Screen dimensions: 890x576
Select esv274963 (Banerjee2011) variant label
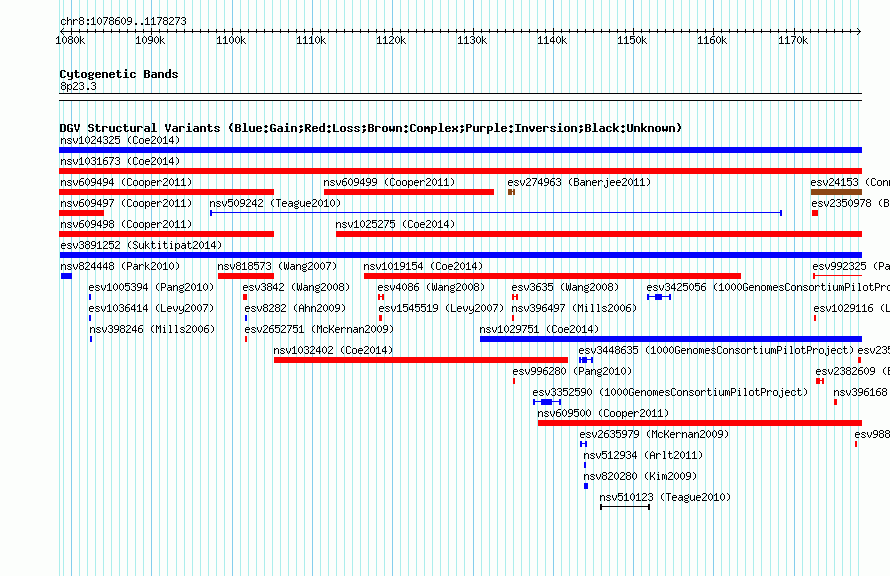(x=579, y=182)
